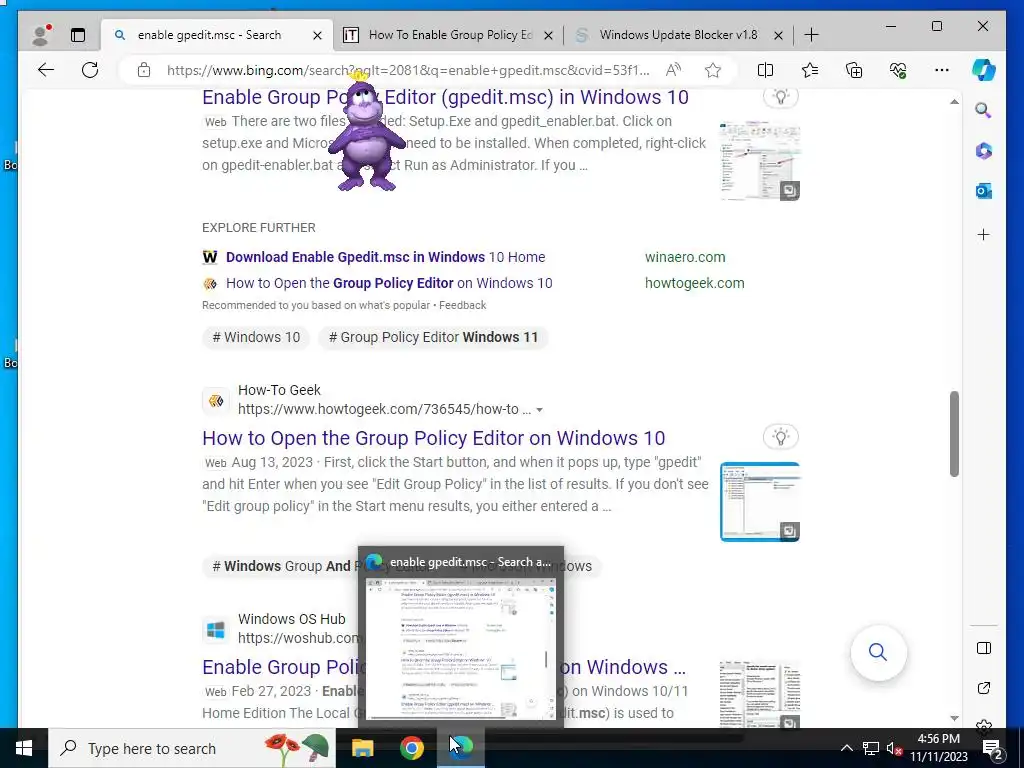Click the muted volume tray icon

[x=894, y=748]
